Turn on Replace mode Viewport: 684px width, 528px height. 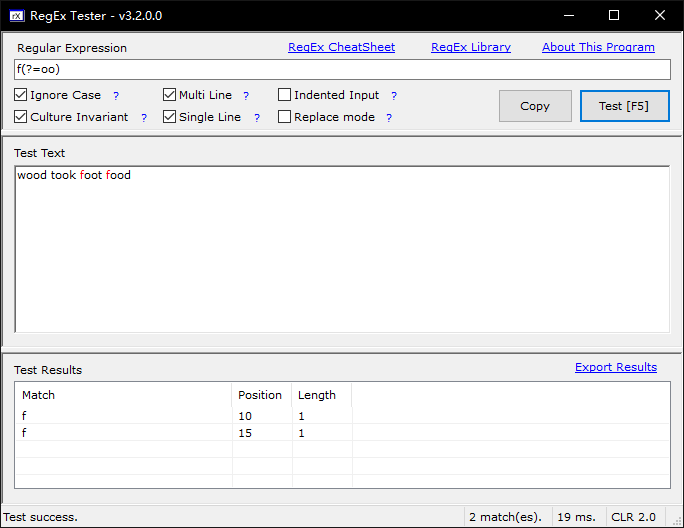tap(285, 117)
